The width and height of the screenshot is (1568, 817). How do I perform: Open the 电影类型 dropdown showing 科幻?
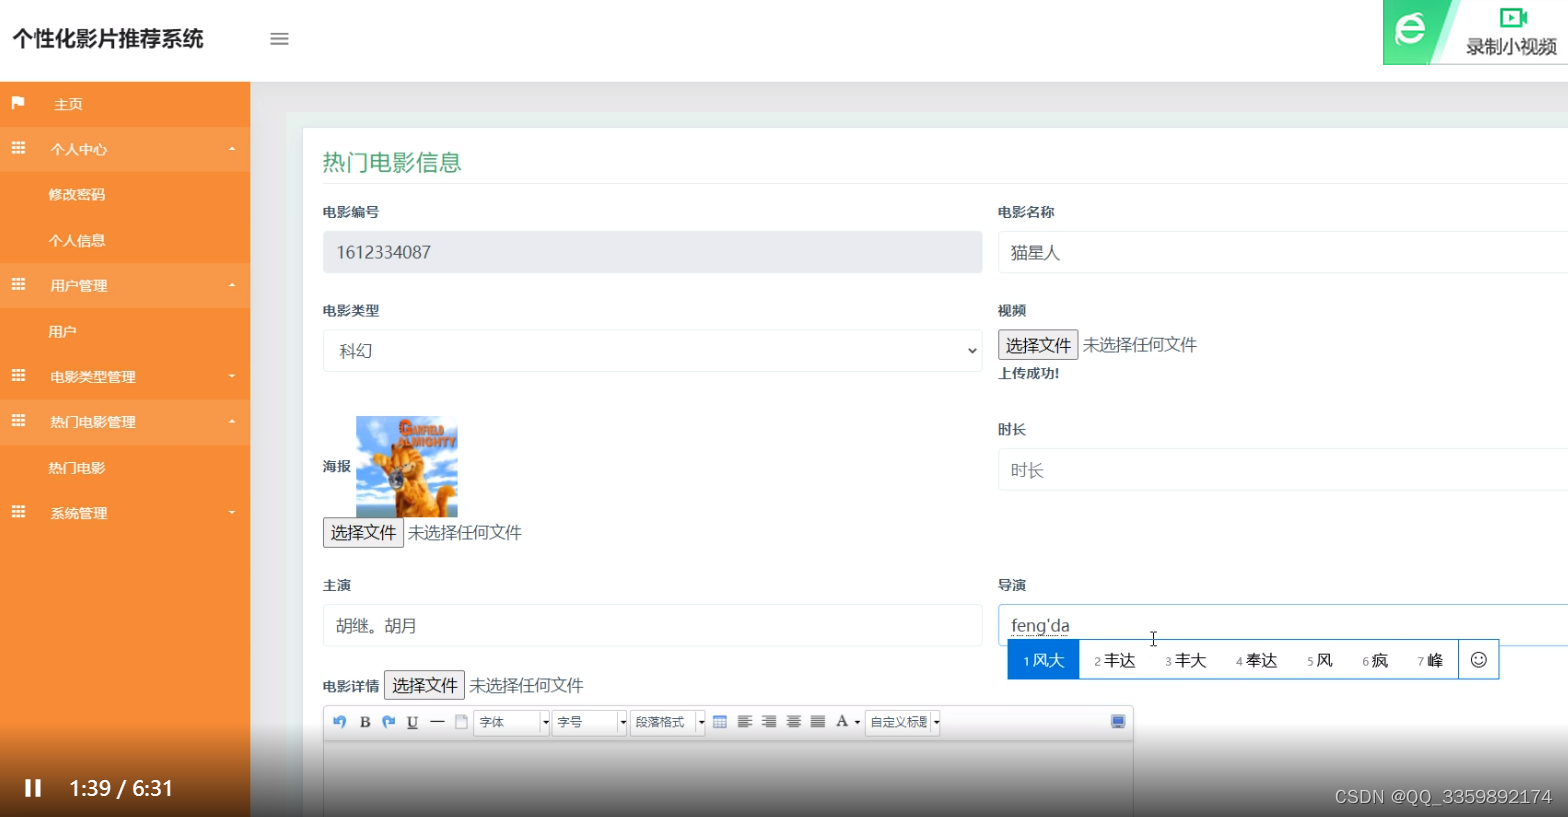(x=652, y=351)
